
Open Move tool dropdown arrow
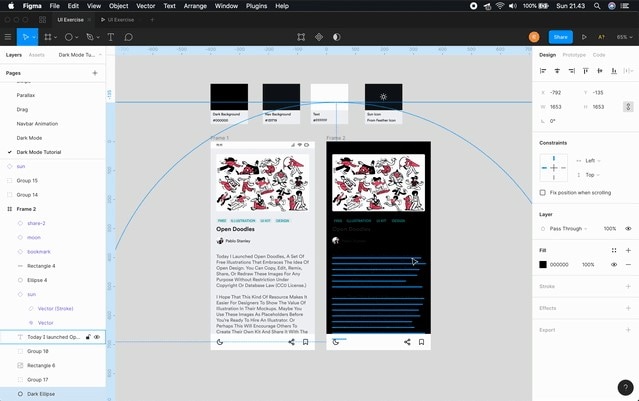(34, 37)
